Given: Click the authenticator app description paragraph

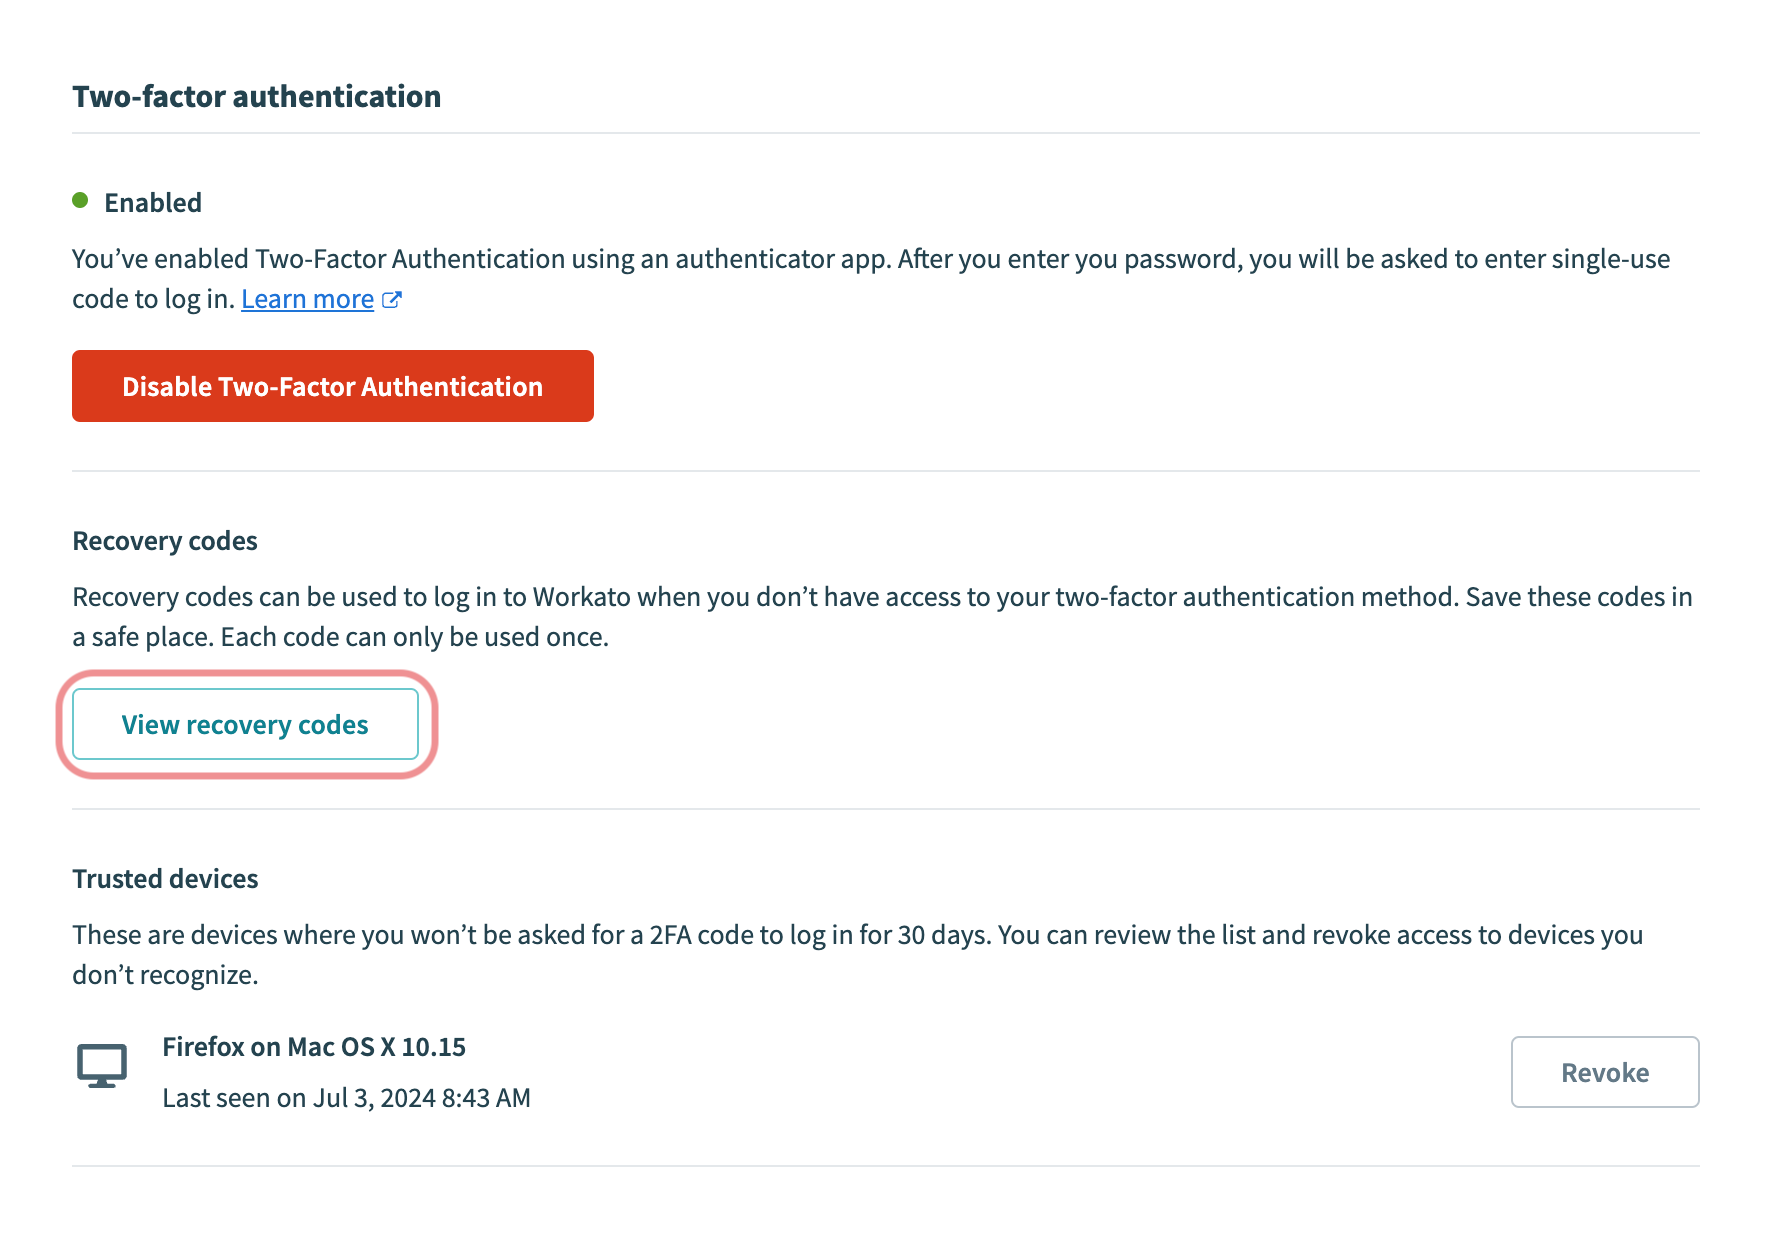Looking at the screenshot, I should (x=870, y=278).
